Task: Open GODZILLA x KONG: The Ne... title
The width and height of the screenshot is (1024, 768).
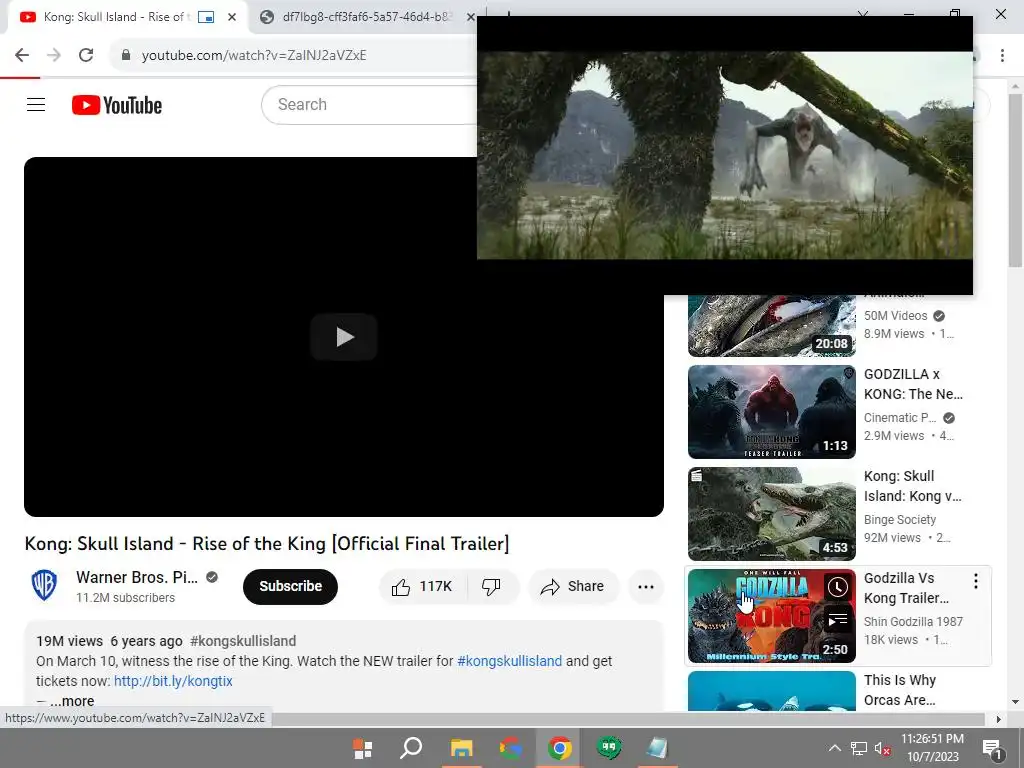Action: tap(913, 384)
